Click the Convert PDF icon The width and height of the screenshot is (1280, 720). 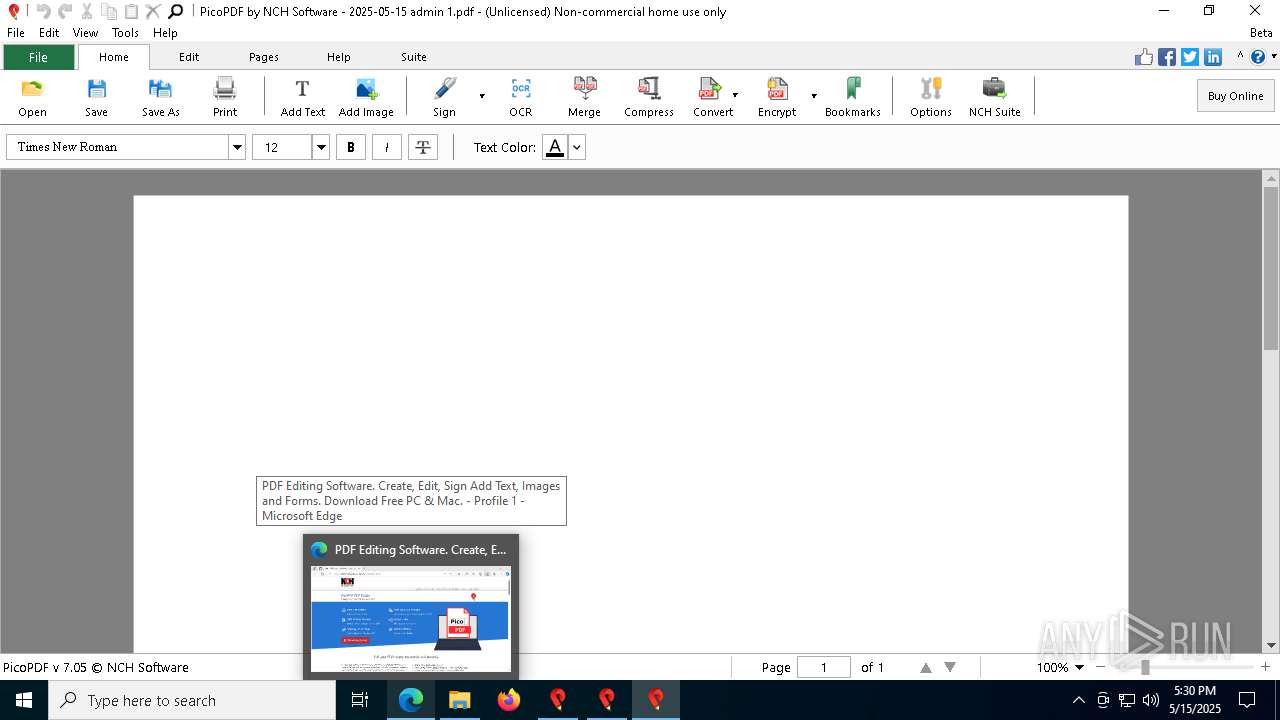[709, 88]
